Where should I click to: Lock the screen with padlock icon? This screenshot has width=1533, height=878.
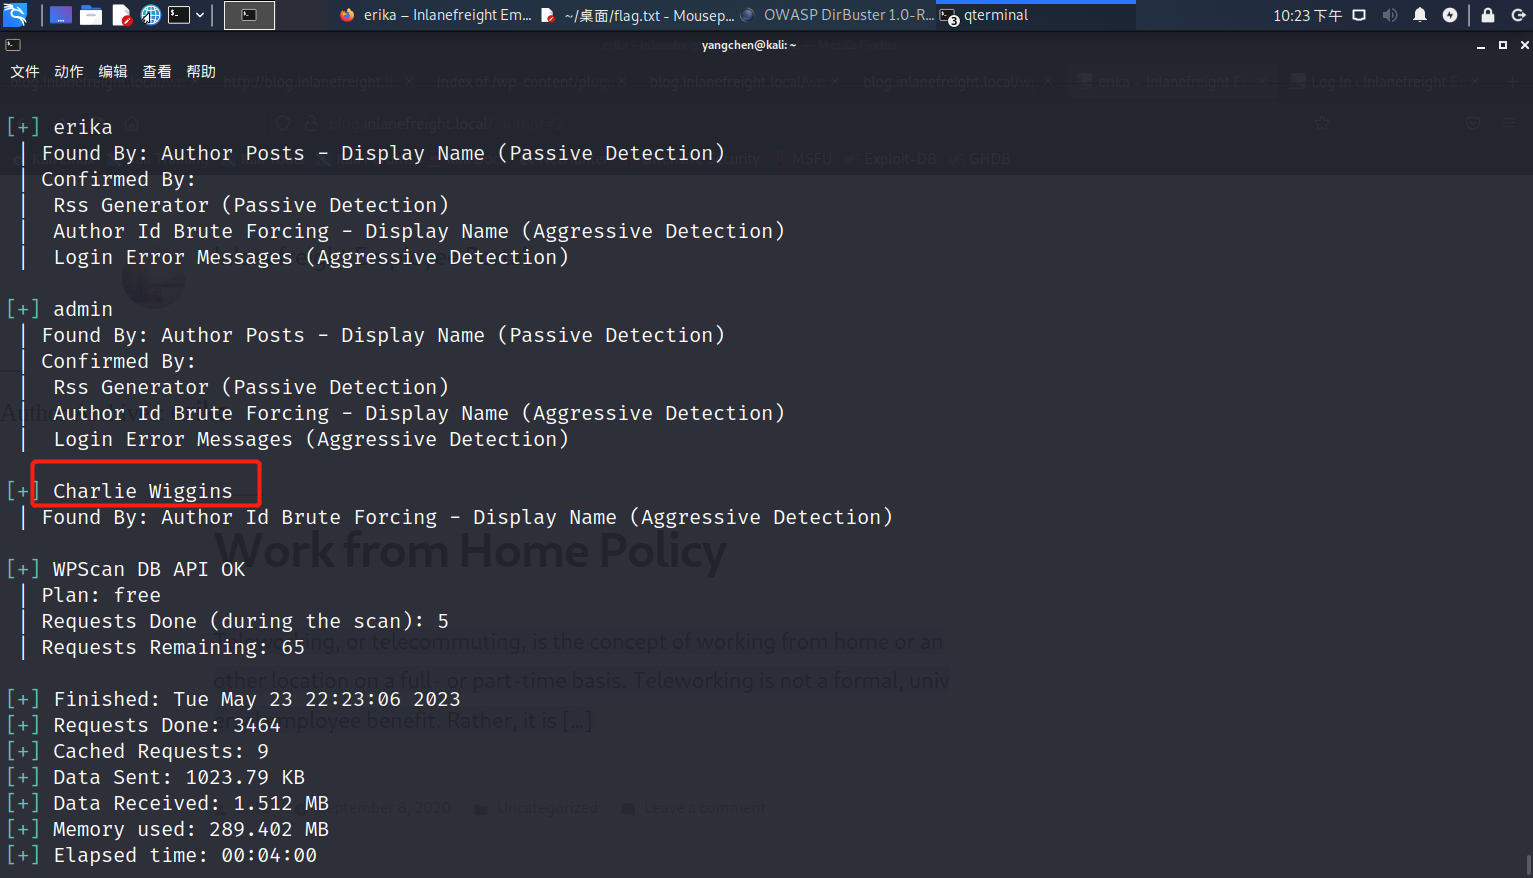[x=1488, y=15]
